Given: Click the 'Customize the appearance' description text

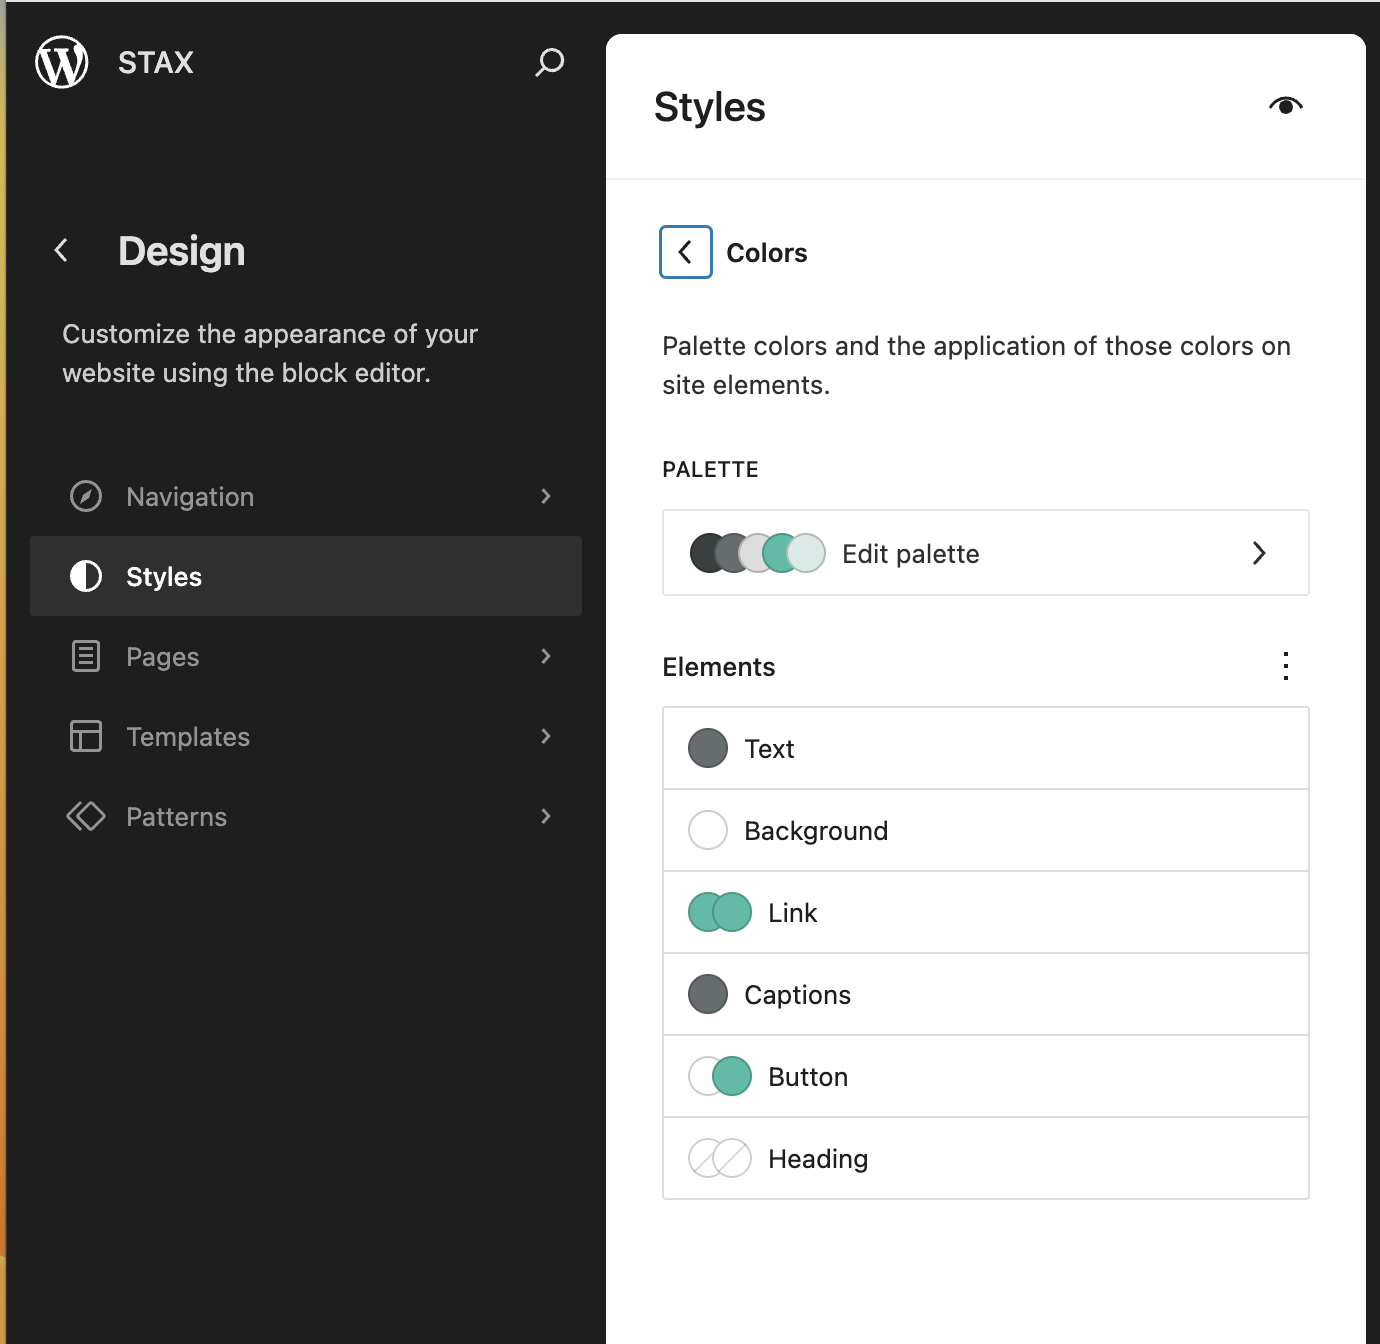Looking at the screenshot, I should (270, 353).
